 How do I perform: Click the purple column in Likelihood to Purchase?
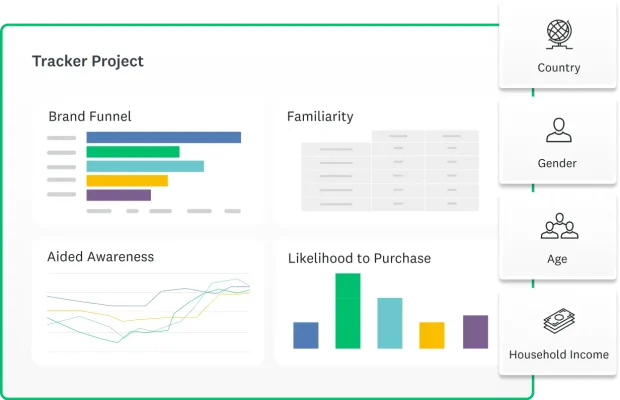click(x=475, y=332)
